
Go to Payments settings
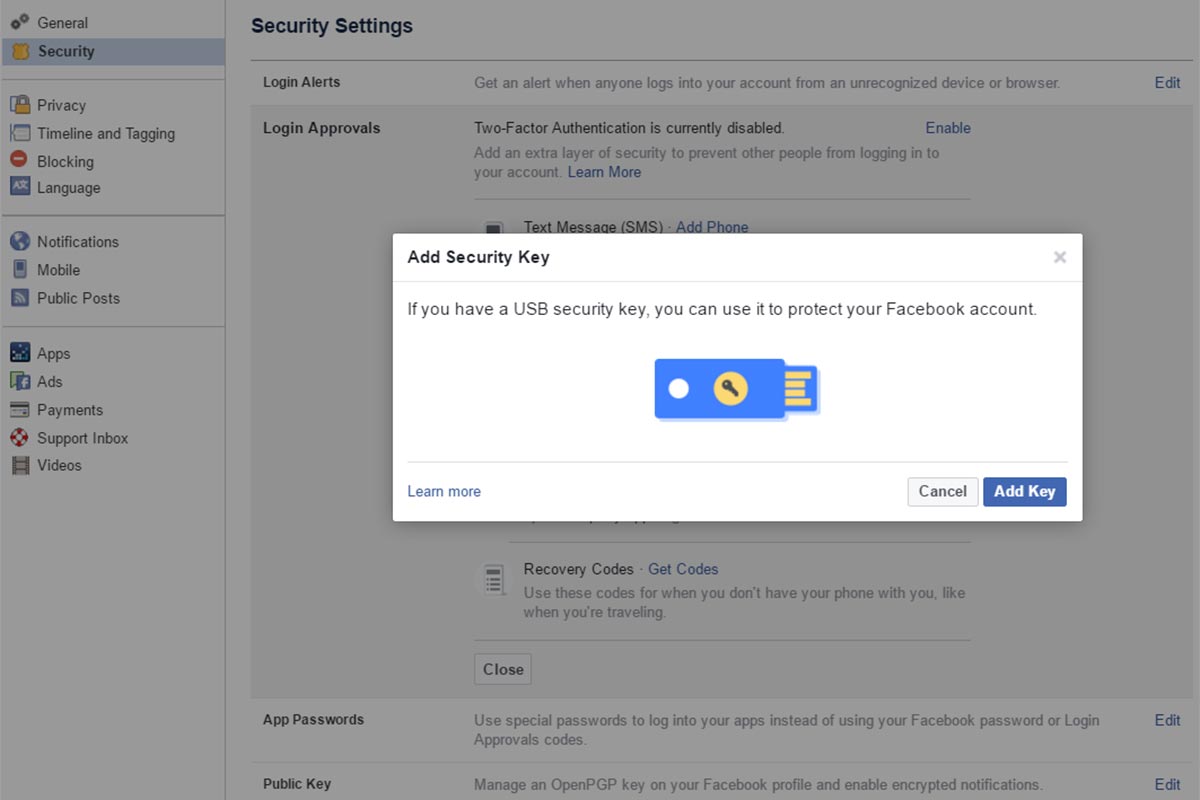pos(69,410)
